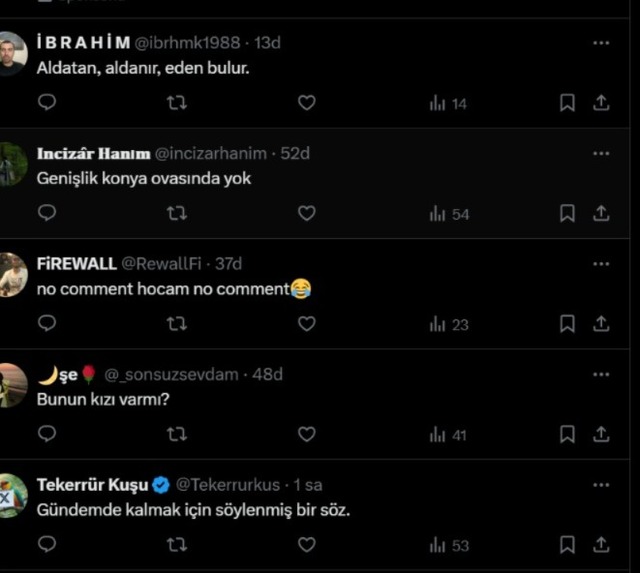Viewport: 640px width, 573px height.
Task: Expand more options for Tekerrür Kuşu's tweet
Action: [601, 485]
